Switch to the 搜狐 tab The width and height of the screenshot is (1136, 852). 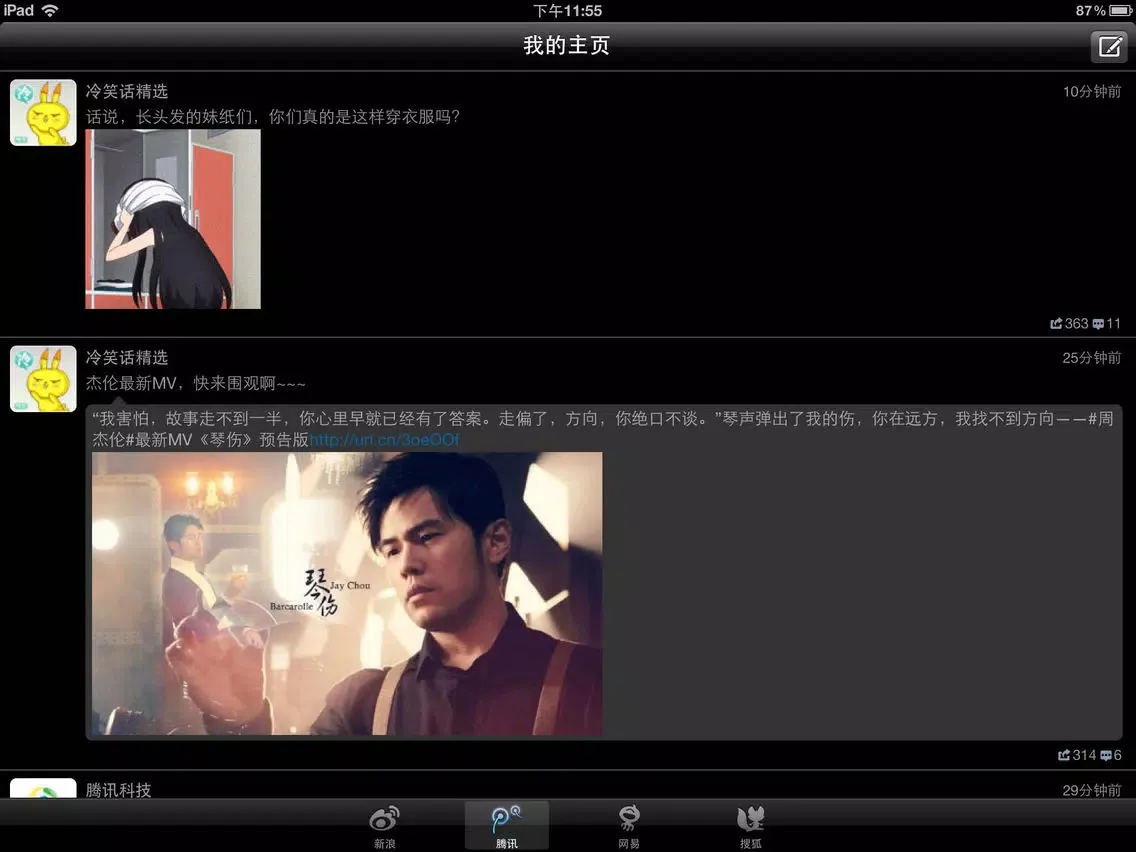tap(751, 827)
